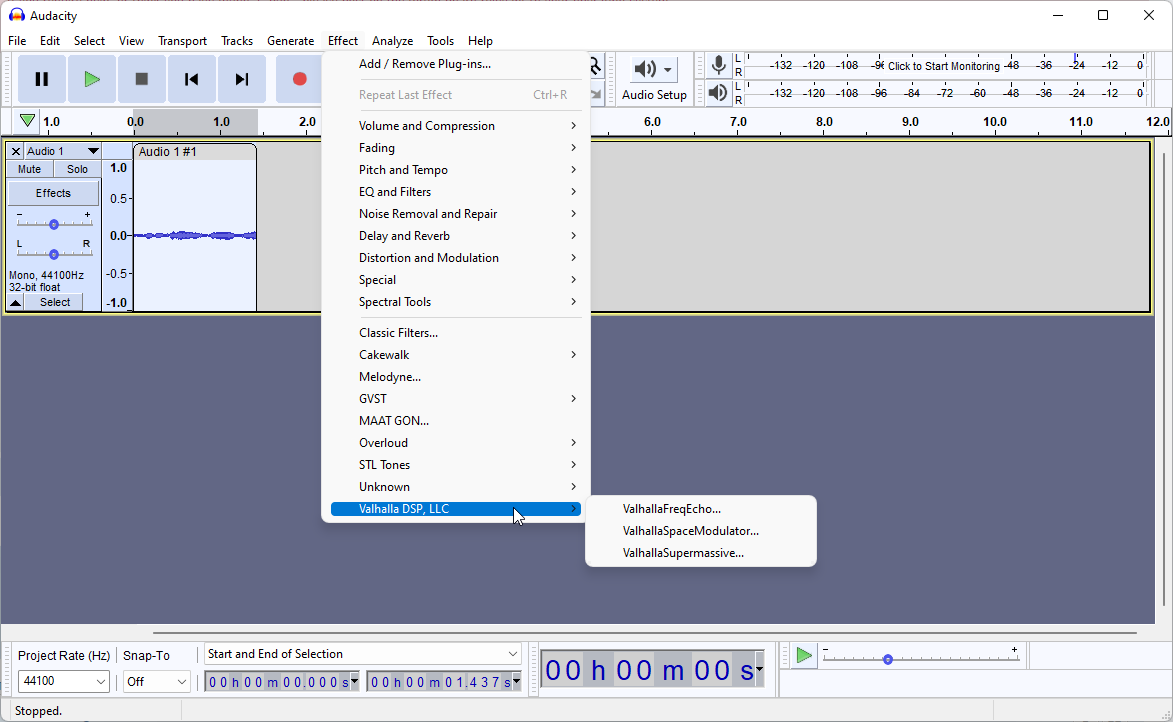Open the Snap-To dropdown set to Off
Screen dimensions: 1173x722
coord(156,681)
